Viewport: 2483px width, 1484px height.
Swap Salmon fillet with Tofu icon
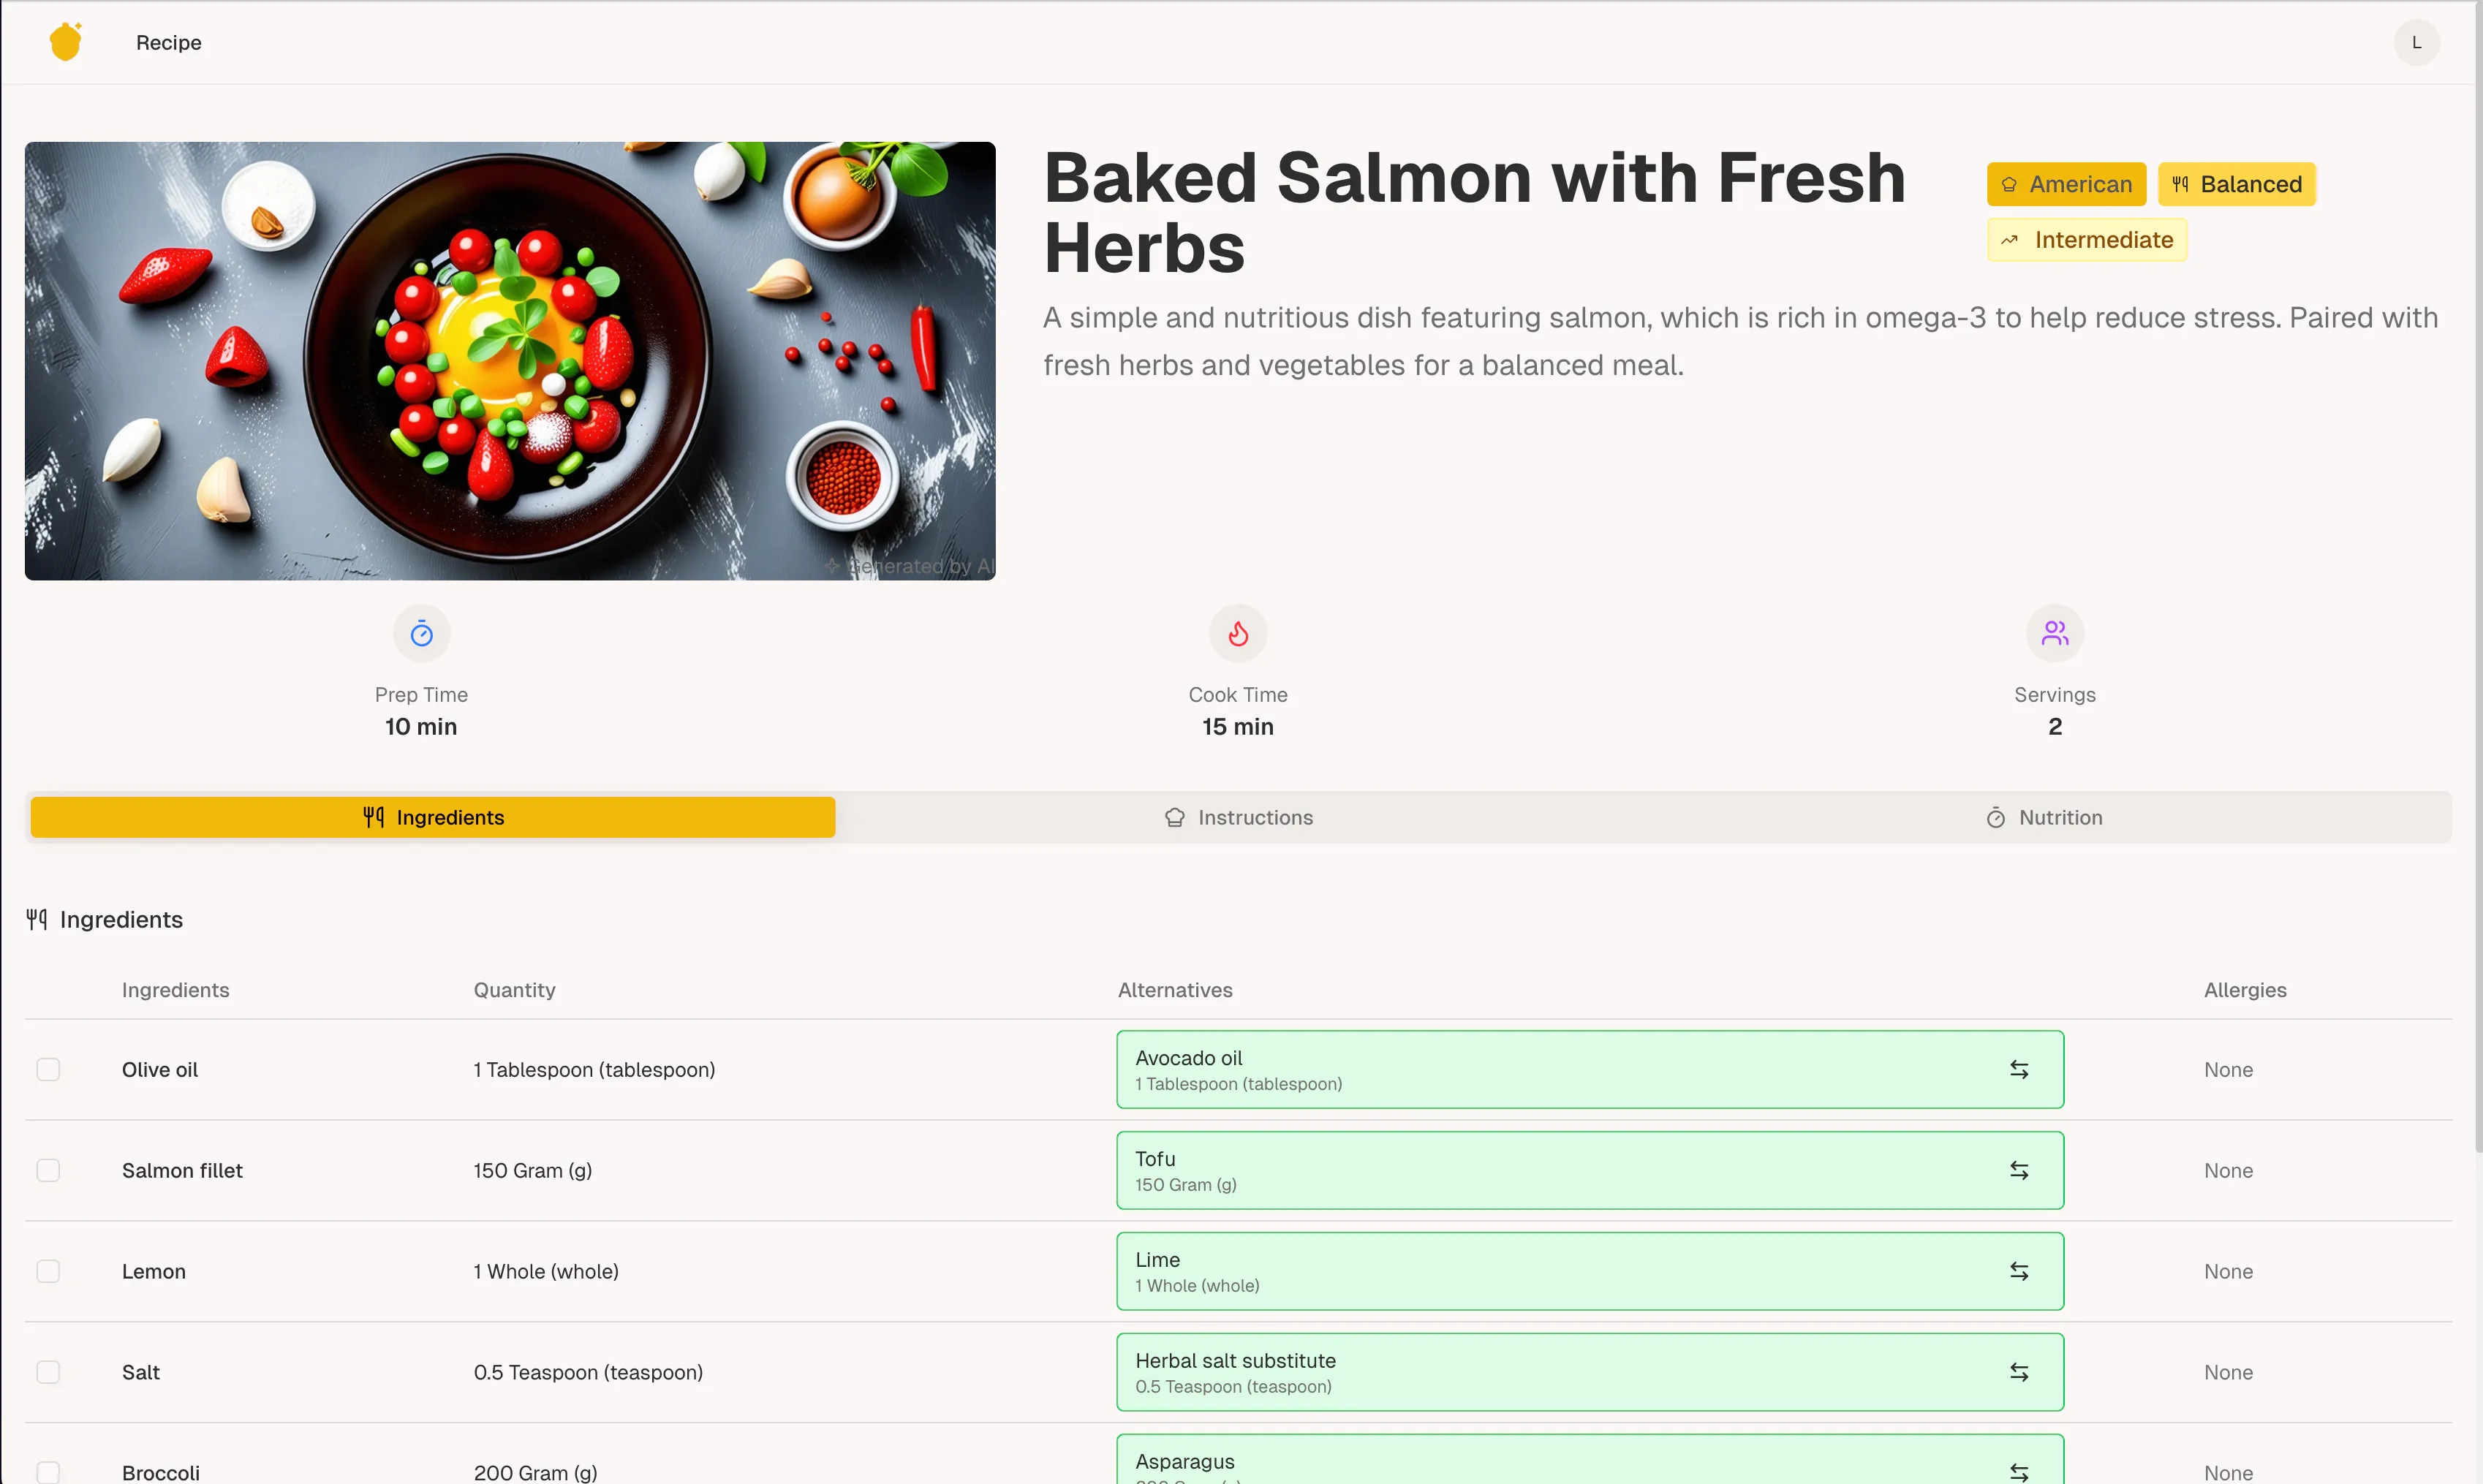[2019, 1170]
